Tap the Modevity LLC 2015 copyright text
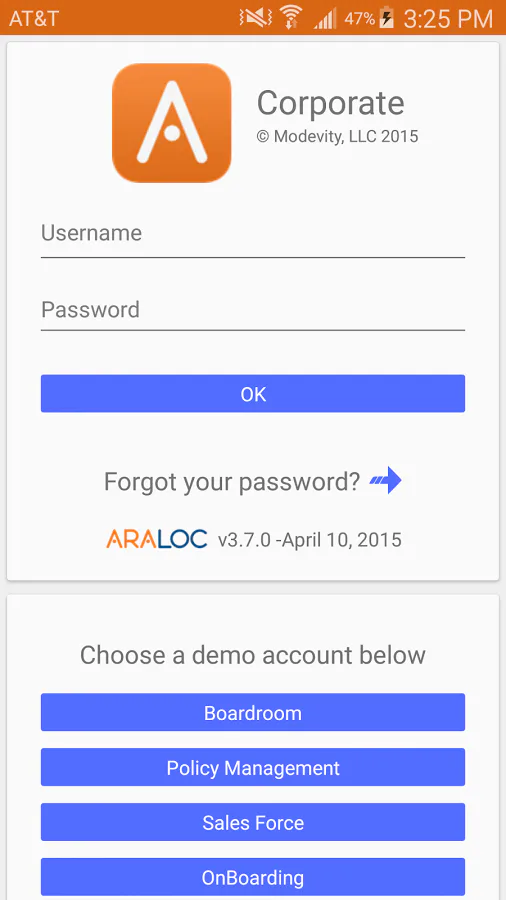506x900 pixels. [337, 137]
